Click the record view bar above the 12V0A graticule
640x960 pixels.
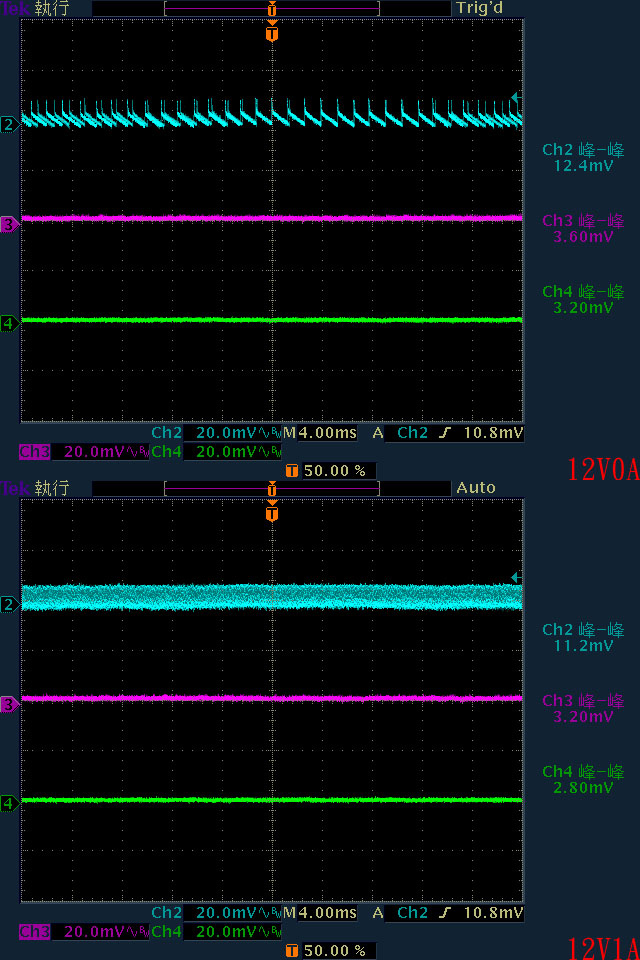click(x=272, y=9)
